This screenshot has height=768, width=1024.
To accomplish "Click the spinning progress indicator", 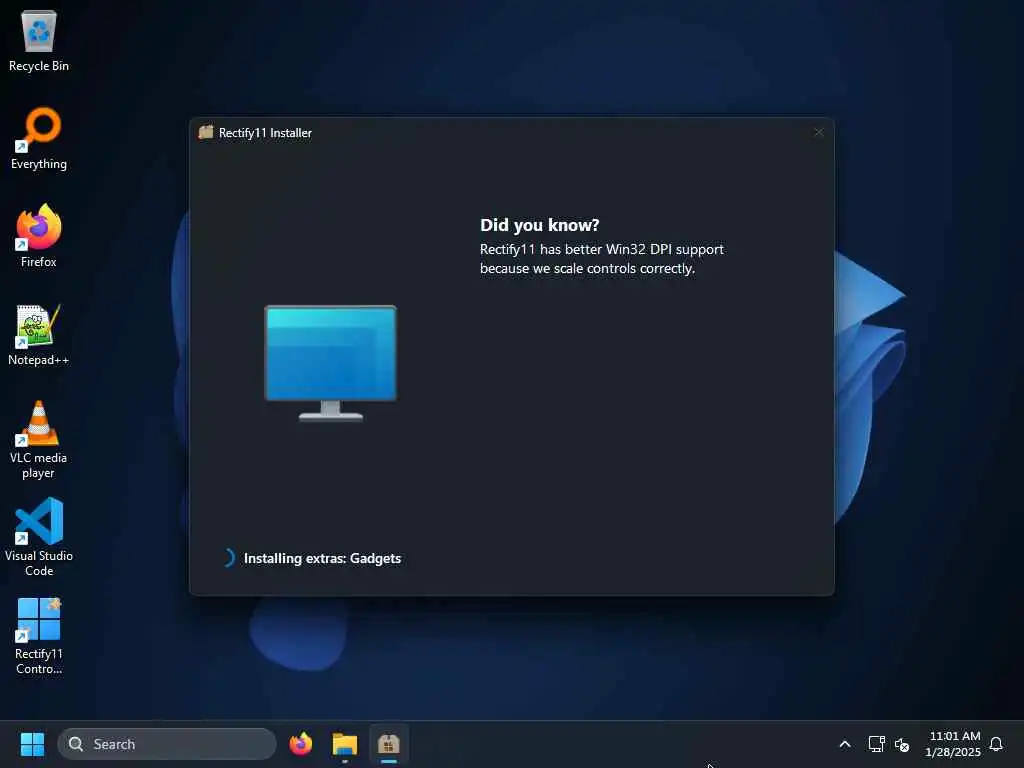I will [228, 558].
